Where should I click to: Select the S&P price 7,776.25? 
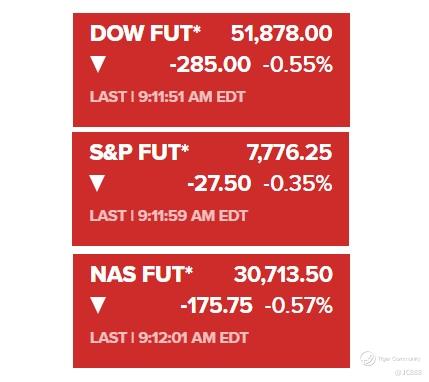(x=290, y=153)
